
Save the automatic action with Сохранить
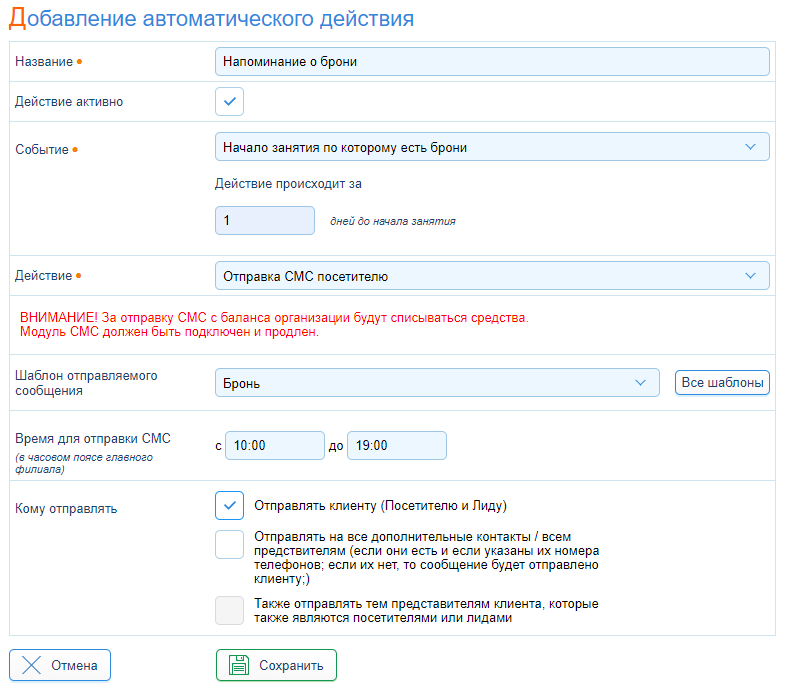(x=276, y=665)
